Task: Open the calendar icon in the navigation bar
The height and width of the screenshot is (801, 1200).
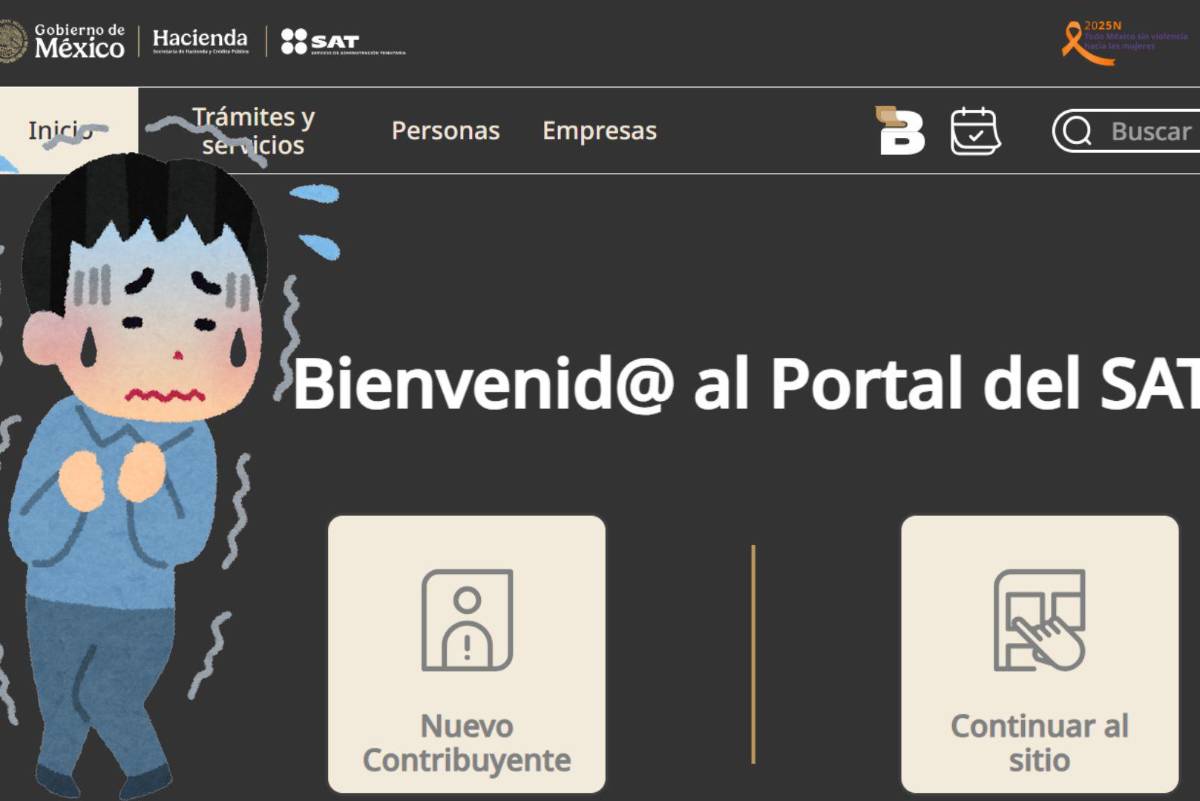Action: 974,131
